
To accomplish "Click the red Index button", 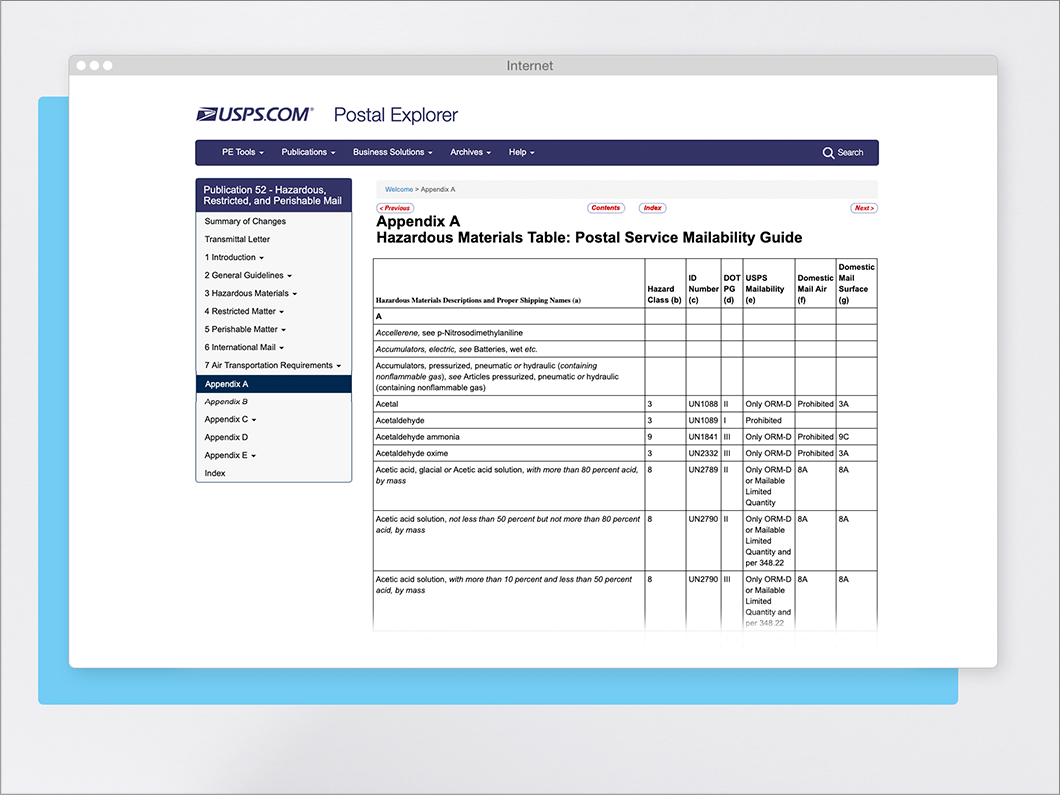I will click(x=652, y=208).
